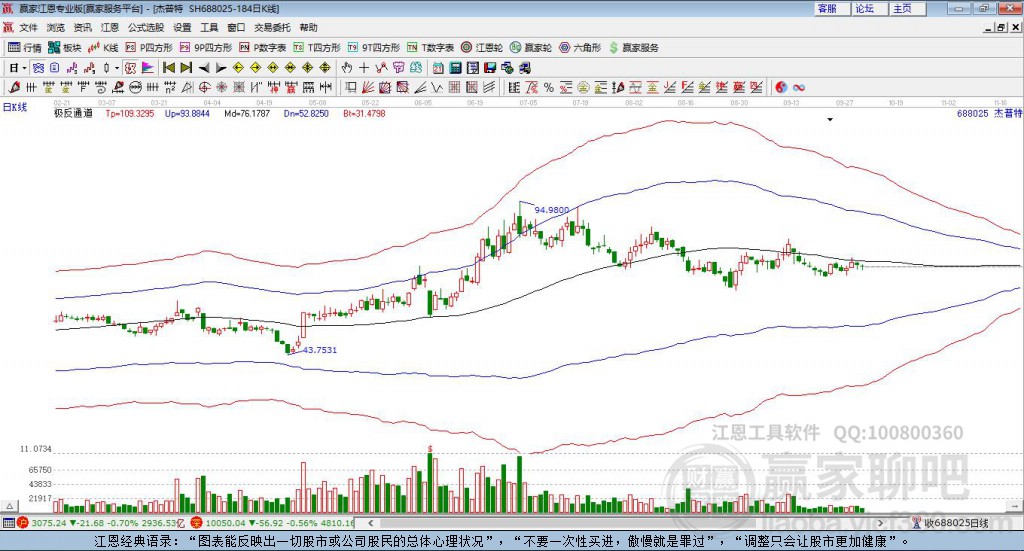Select the crosshair cursor tool
1024x551 pixels.
click(x=364, y=68)
